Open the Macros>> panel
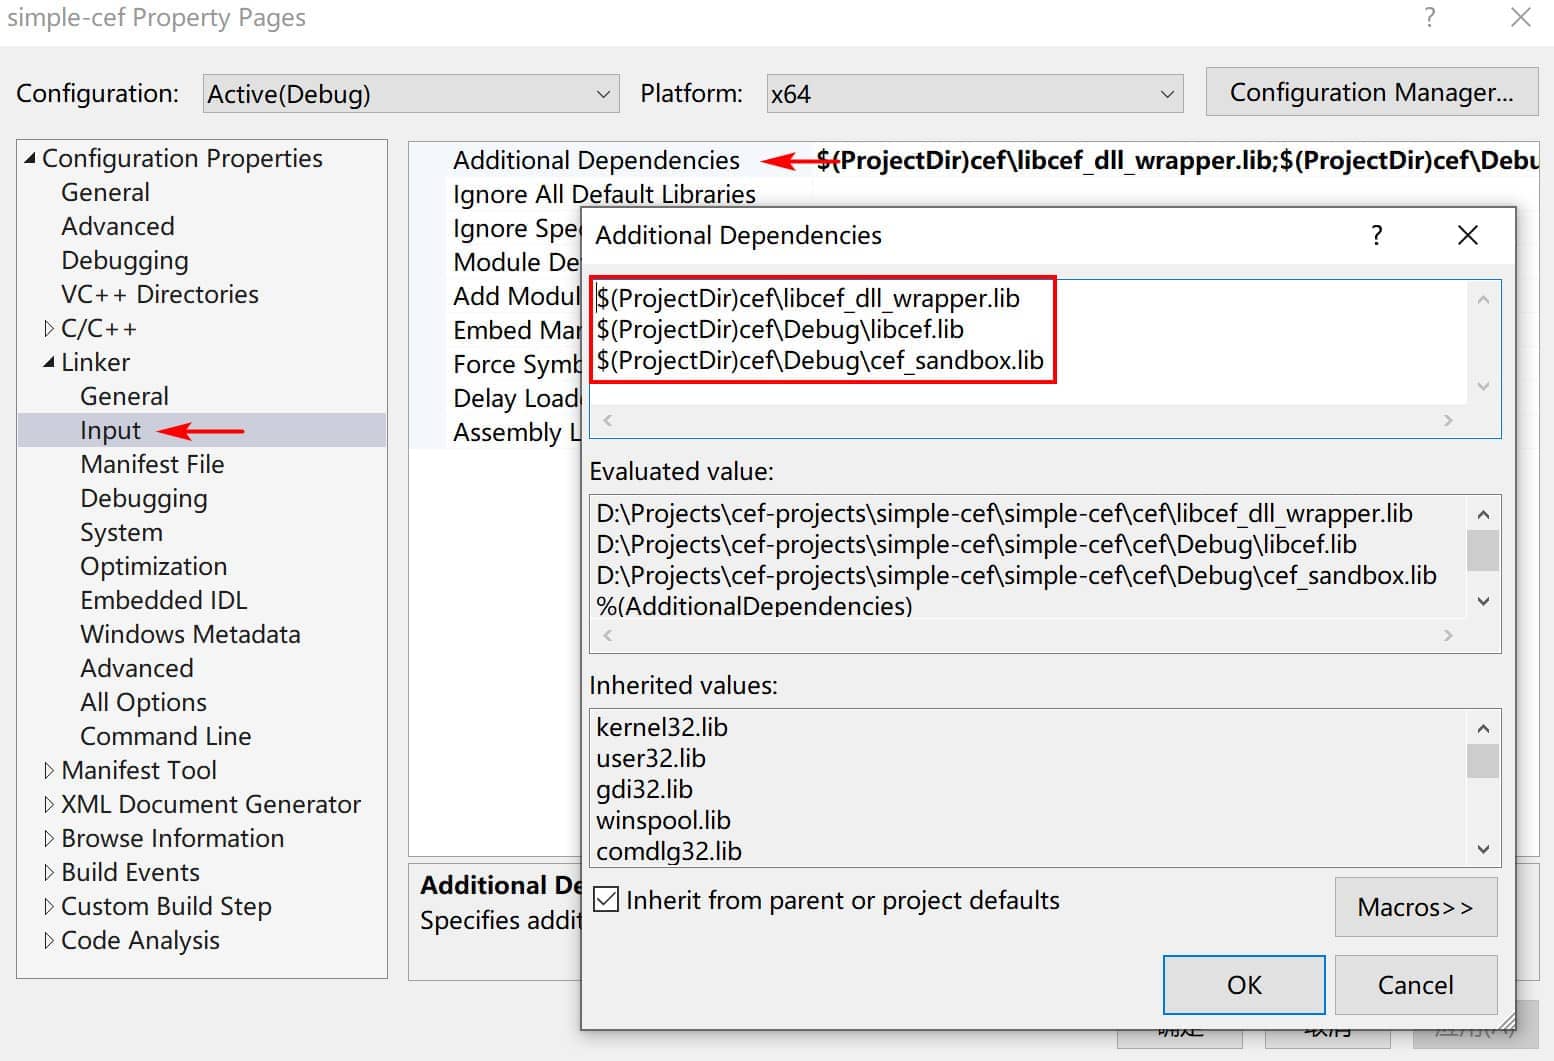The width and height of the screenshot is (1554, 1061). click(1416, 907)
